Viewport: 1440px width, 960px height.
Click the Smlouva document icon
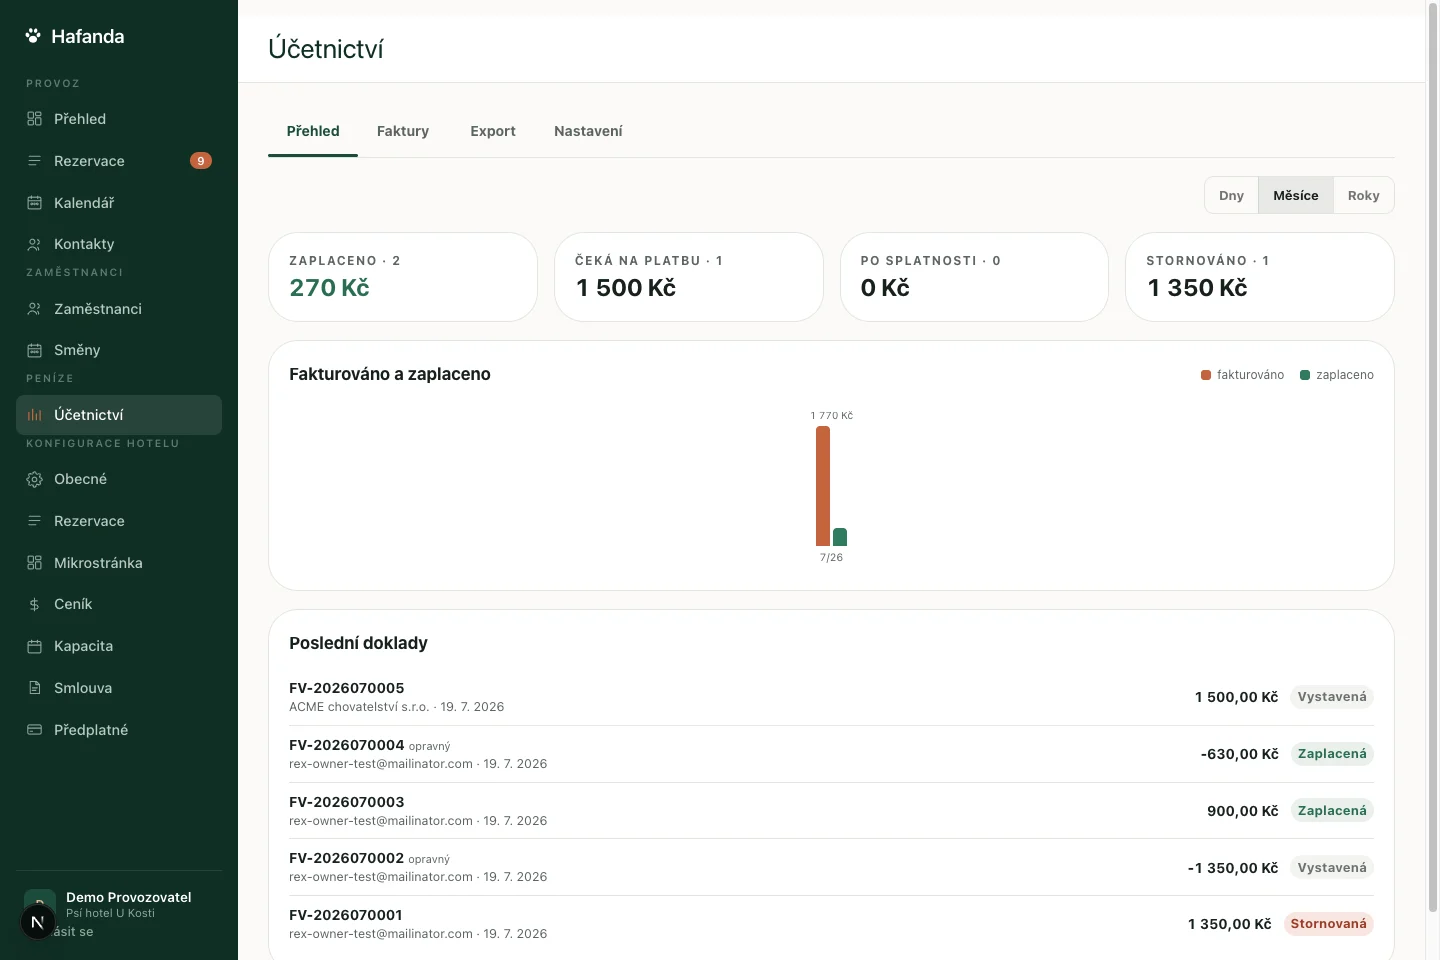[34, 688]
